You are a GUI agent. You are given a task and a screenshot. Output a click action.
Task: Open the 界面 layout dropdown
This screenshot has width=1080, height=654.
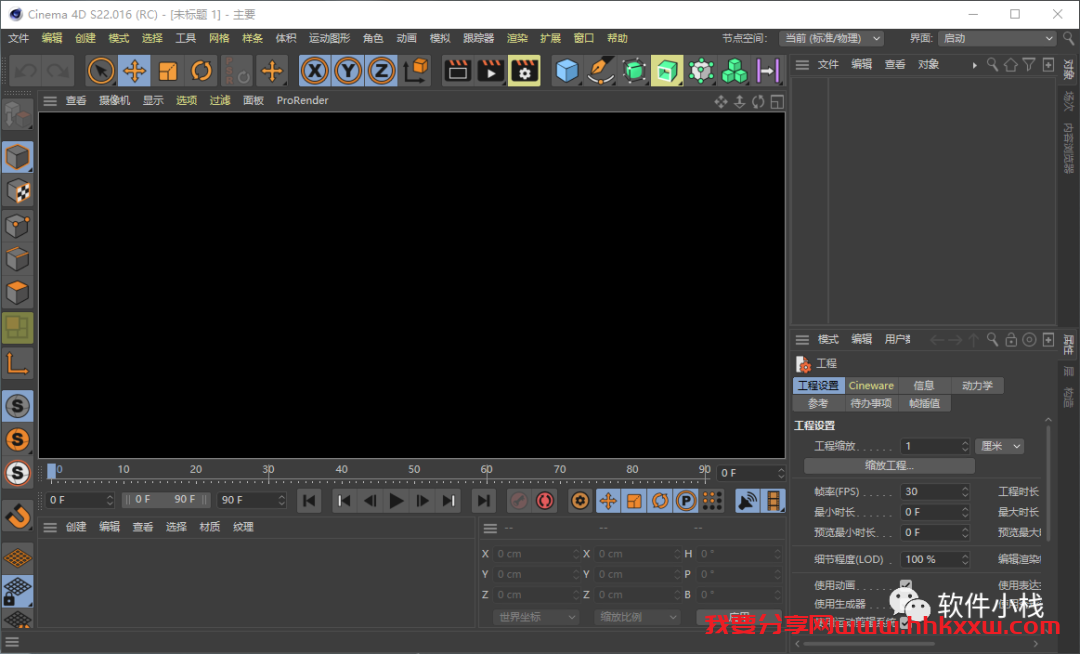click(997, 39)
